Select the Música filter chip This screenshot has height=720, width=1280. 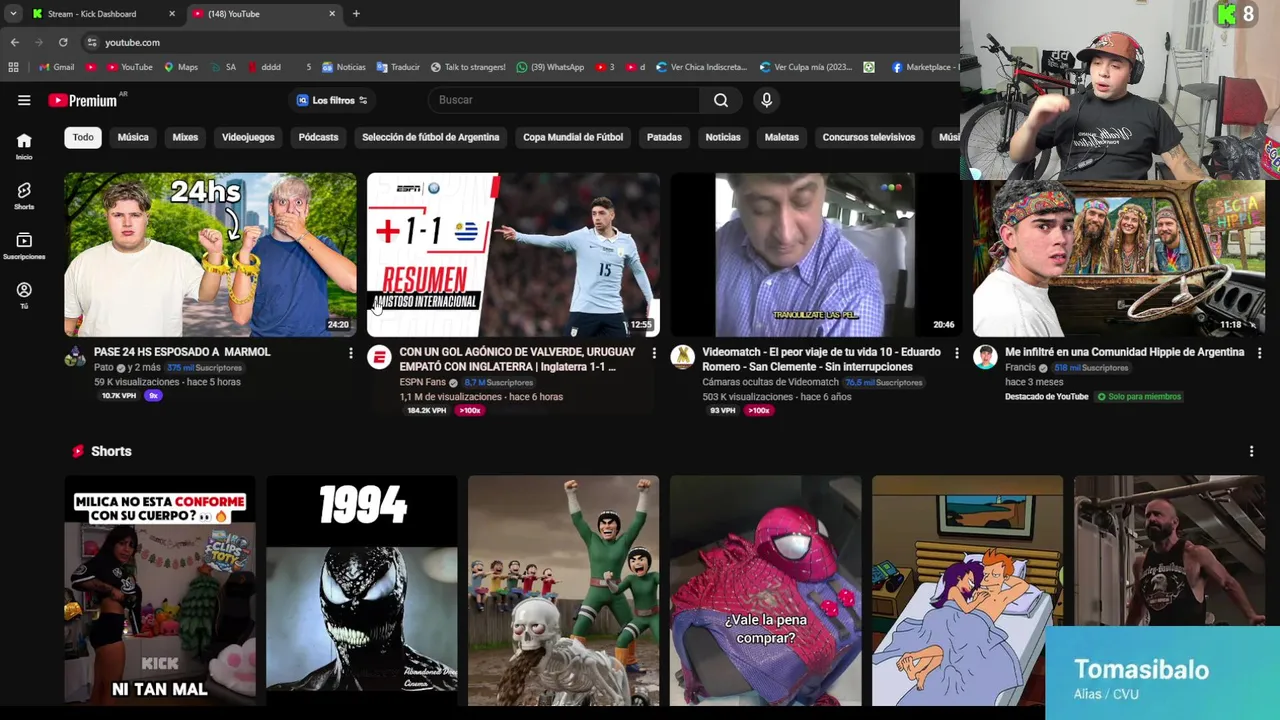click(x=133, y=137)
